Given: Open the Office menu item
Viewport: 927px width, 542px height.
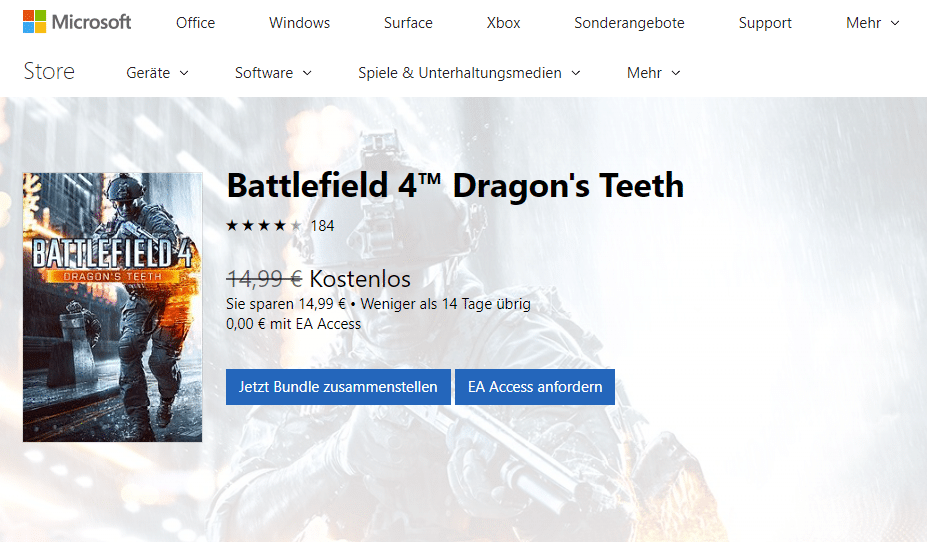Looking at the screenshot, I should (x=195, y=23).
